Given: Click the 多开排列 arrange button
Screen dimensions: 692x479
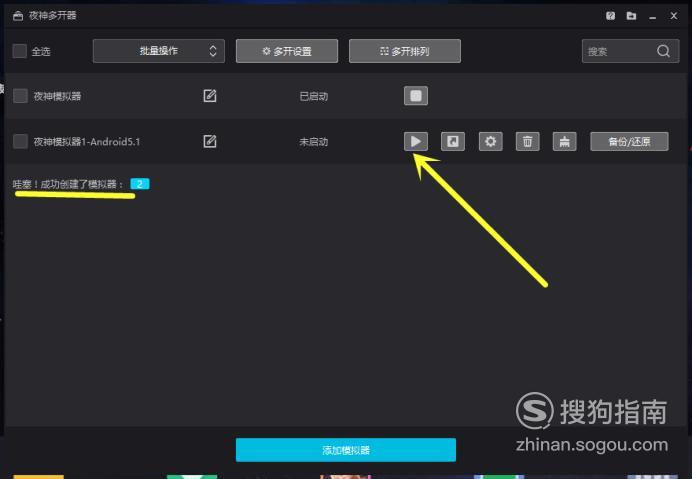Looking at the screenshot, I should coord(405,51).
